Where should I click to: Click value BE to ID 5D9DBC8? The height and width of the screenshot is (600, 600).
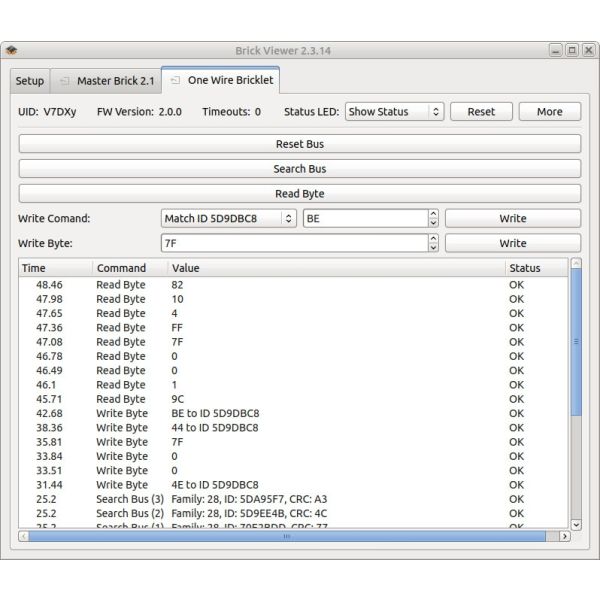click(x=215, y=413)
